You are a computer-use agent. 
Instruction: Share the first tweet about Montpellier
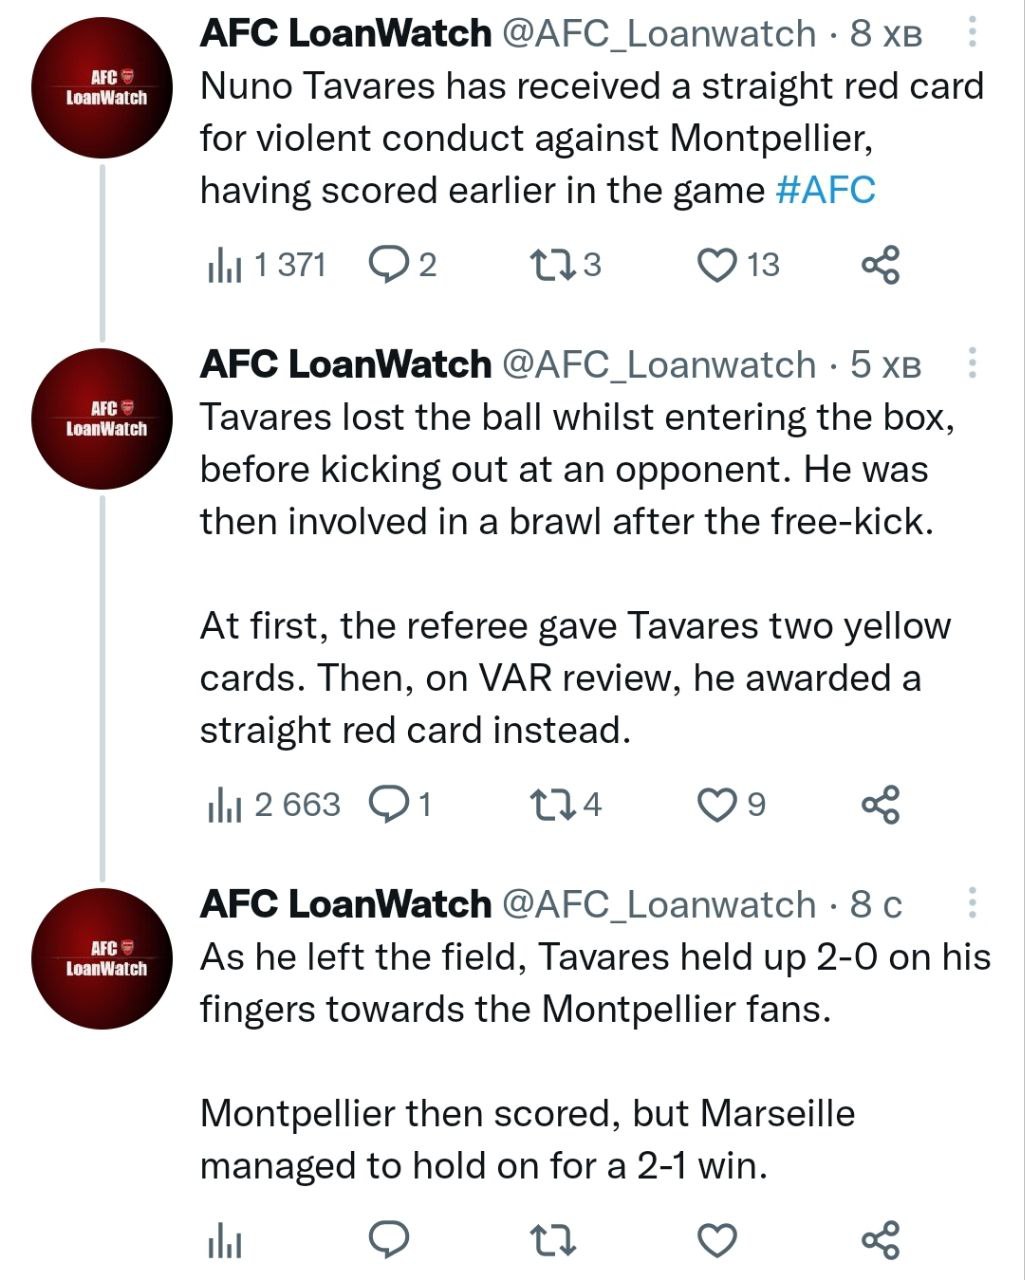(x=880, y=265)
